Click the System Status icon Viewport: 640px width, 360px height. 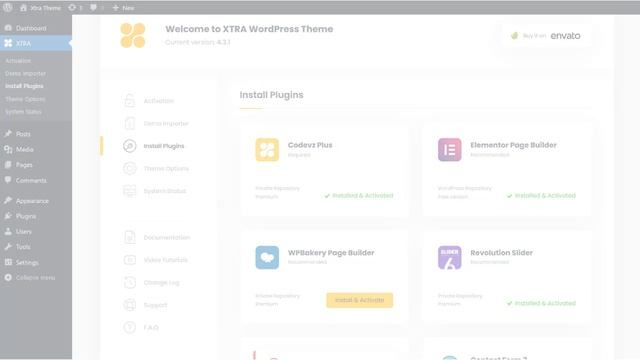pos(129,191)
